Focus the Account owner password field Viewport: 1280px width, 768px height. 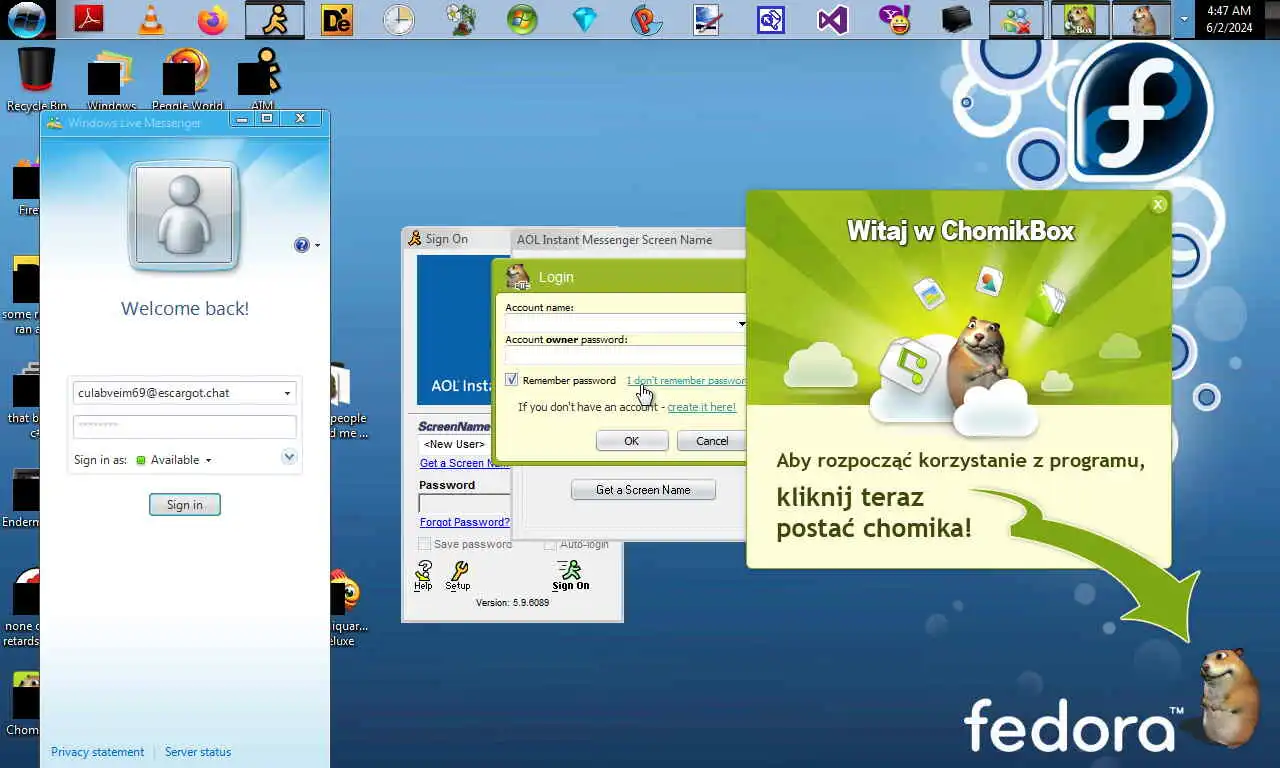[625, 356]
